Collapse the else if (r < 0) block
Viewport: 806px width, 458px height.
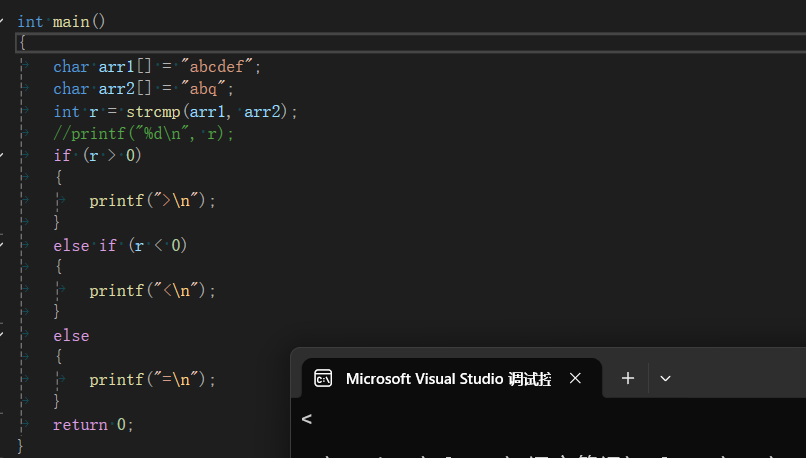point(2,245)
